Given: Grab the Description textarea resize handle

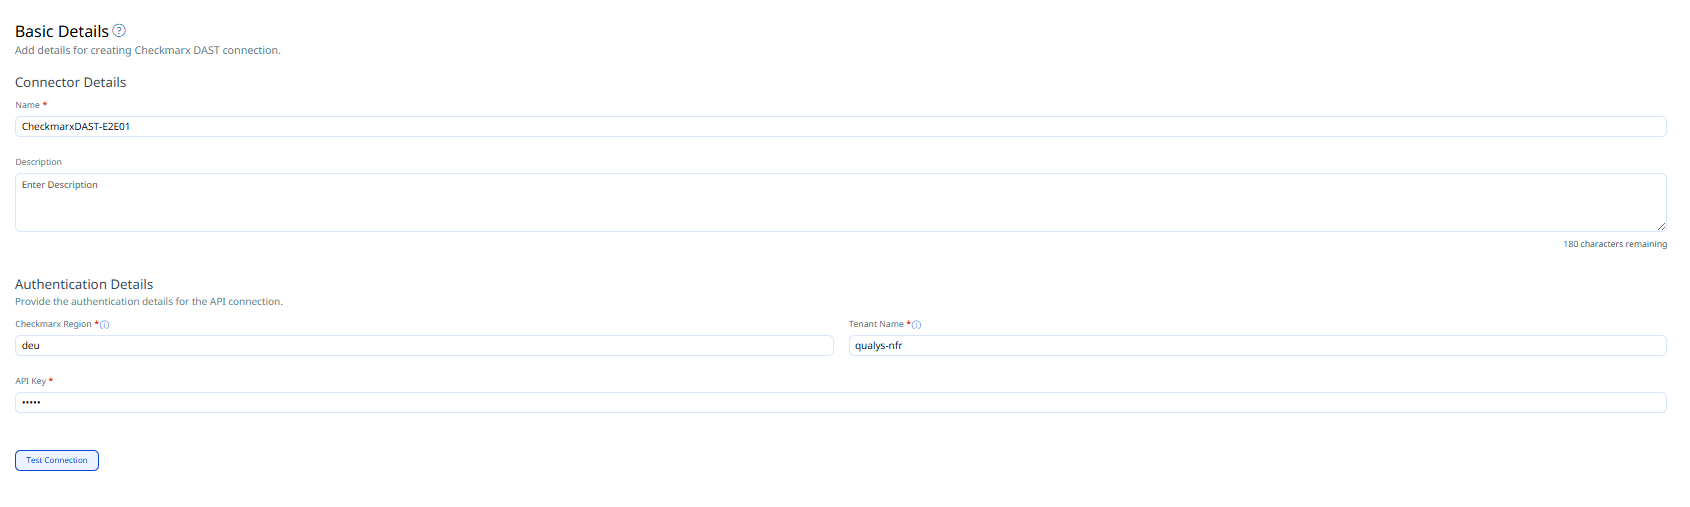Looking at the screenshot, I should [1661, 226].
